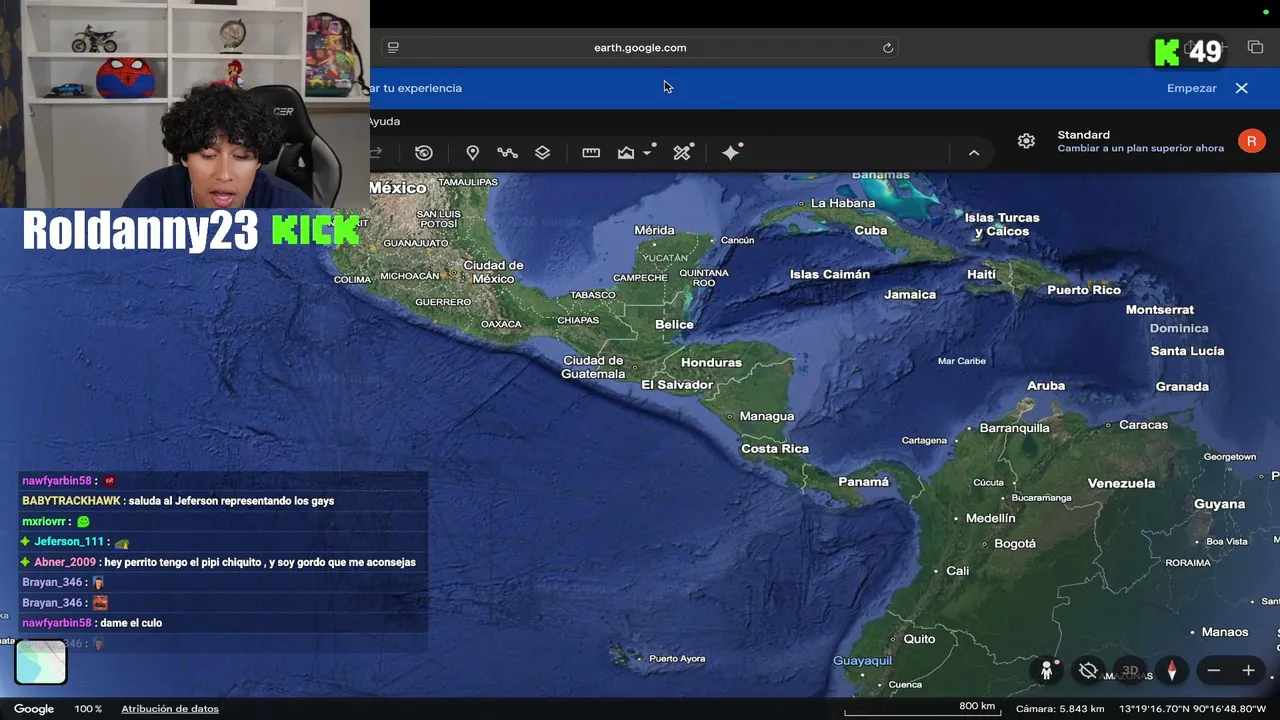Add a placemark with the pin tool
Image resolution: width=1280 pixels, height=720 pixels.
tap(472, 153)
